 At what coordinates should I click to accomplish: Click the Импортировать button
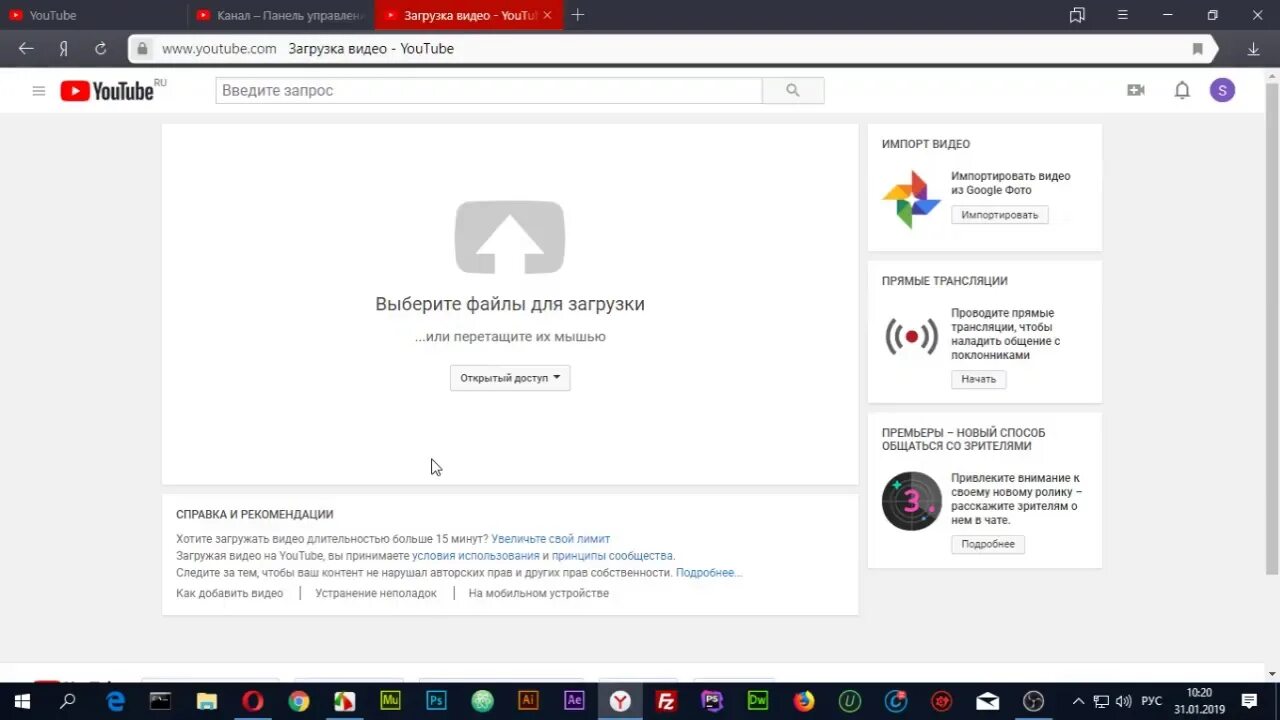1000,215
